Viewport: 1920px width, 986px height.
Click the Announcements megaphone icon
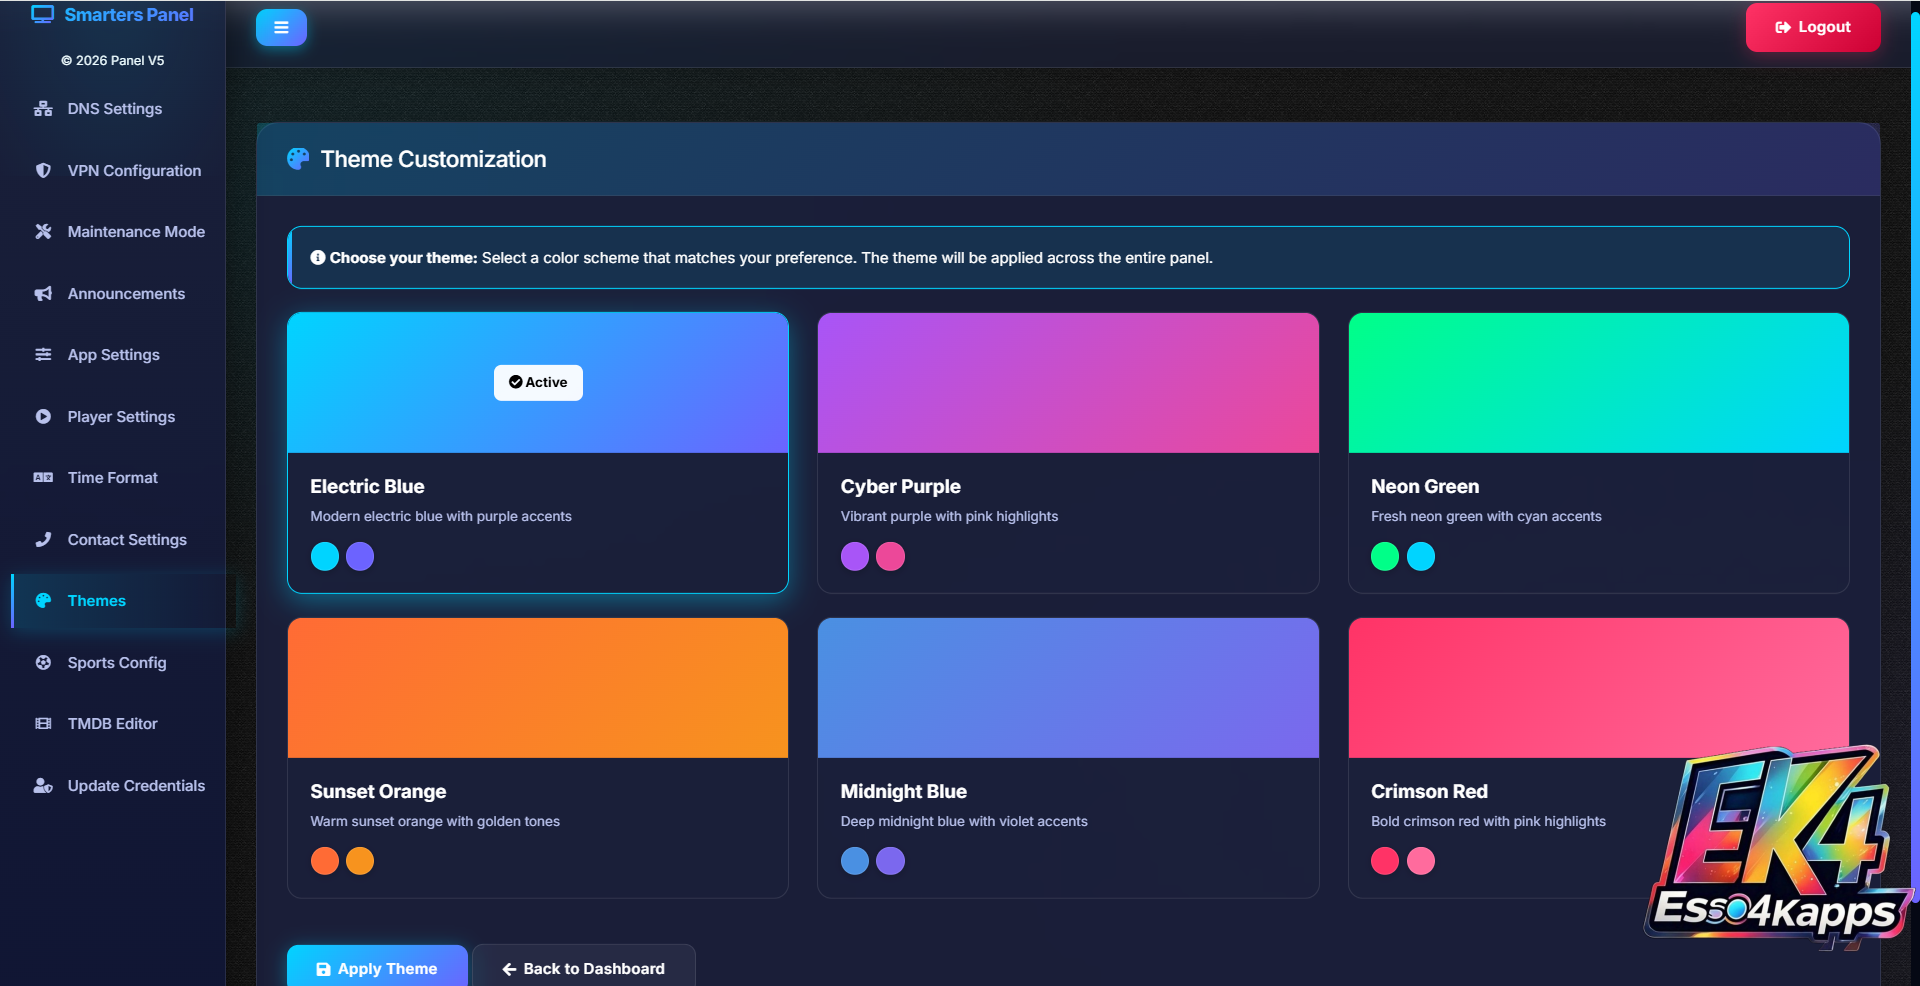tap(43, 294)
